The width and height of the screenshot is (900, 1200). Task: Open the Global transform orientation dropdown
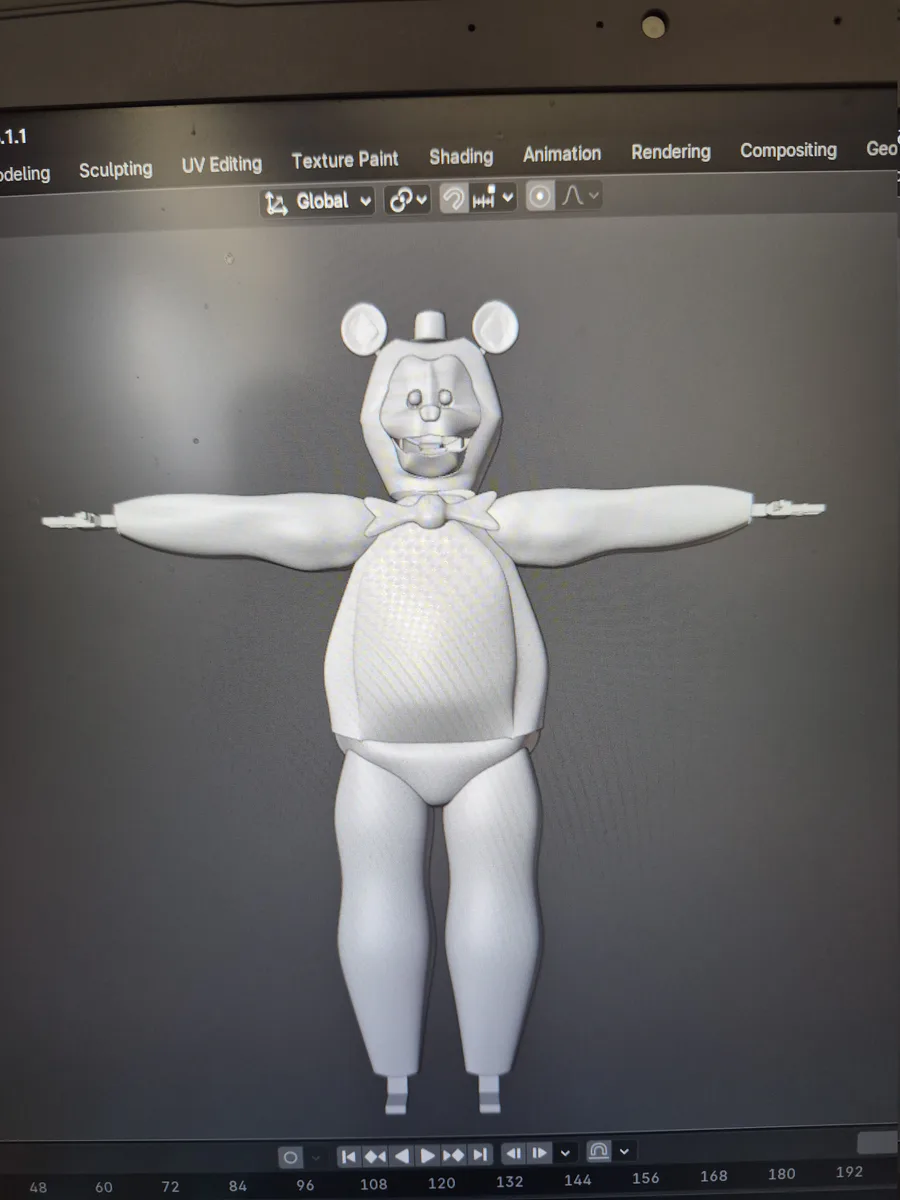click(318, 201)
